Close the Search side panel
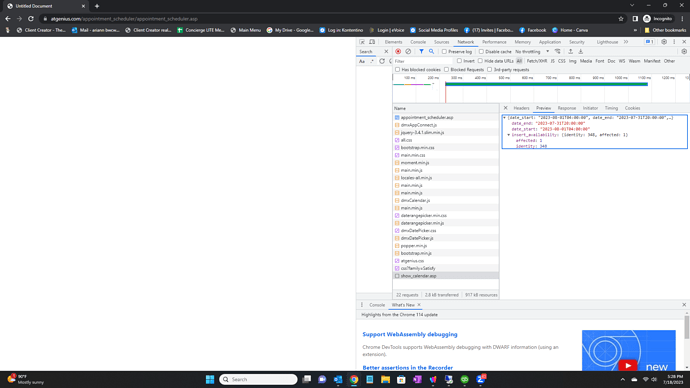690x388 pixels. tap(386, 51)
